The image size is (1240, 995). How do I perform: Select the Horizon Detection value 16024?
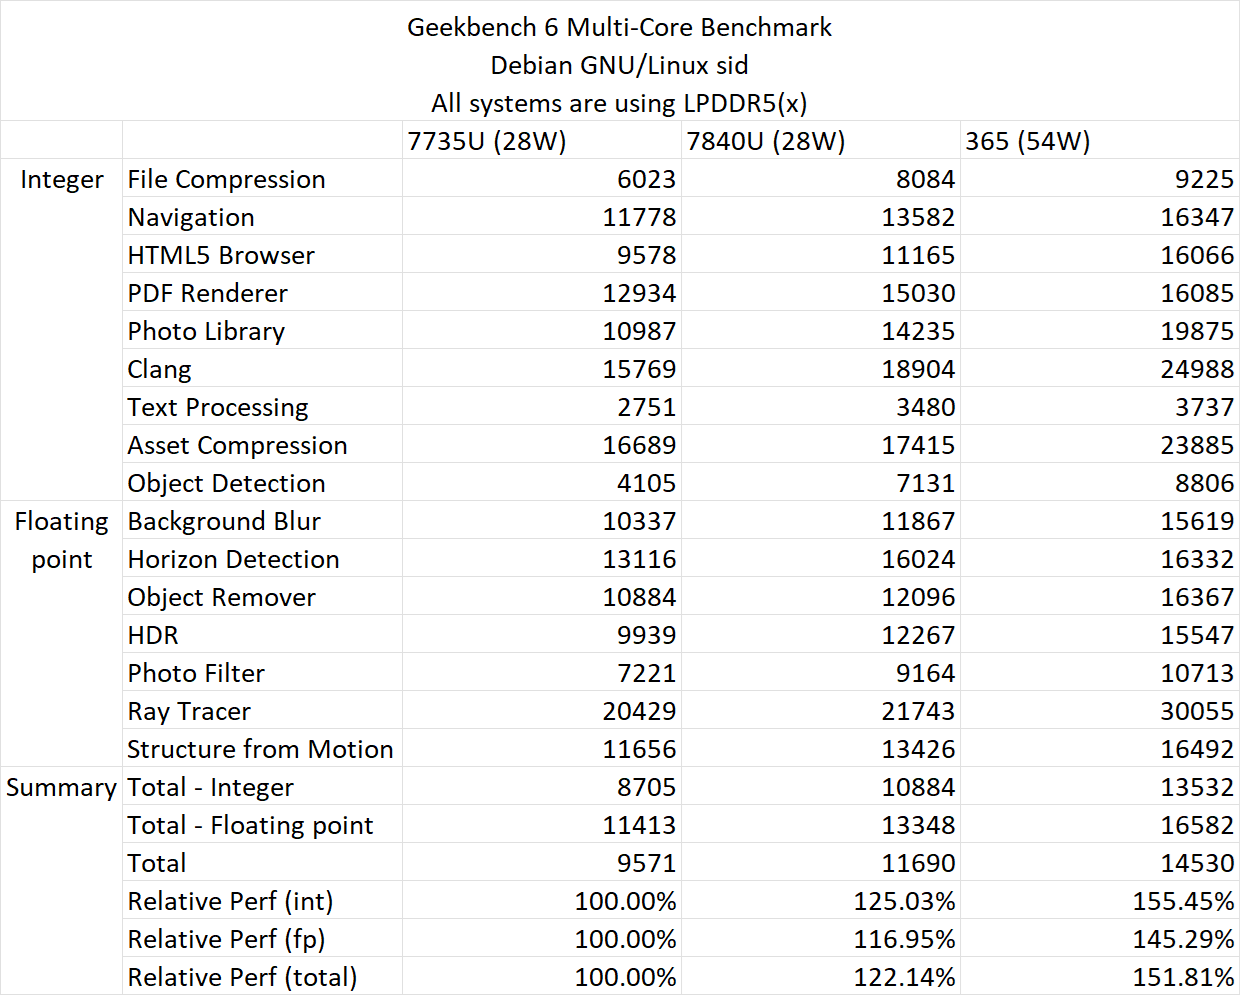[918, 560]
